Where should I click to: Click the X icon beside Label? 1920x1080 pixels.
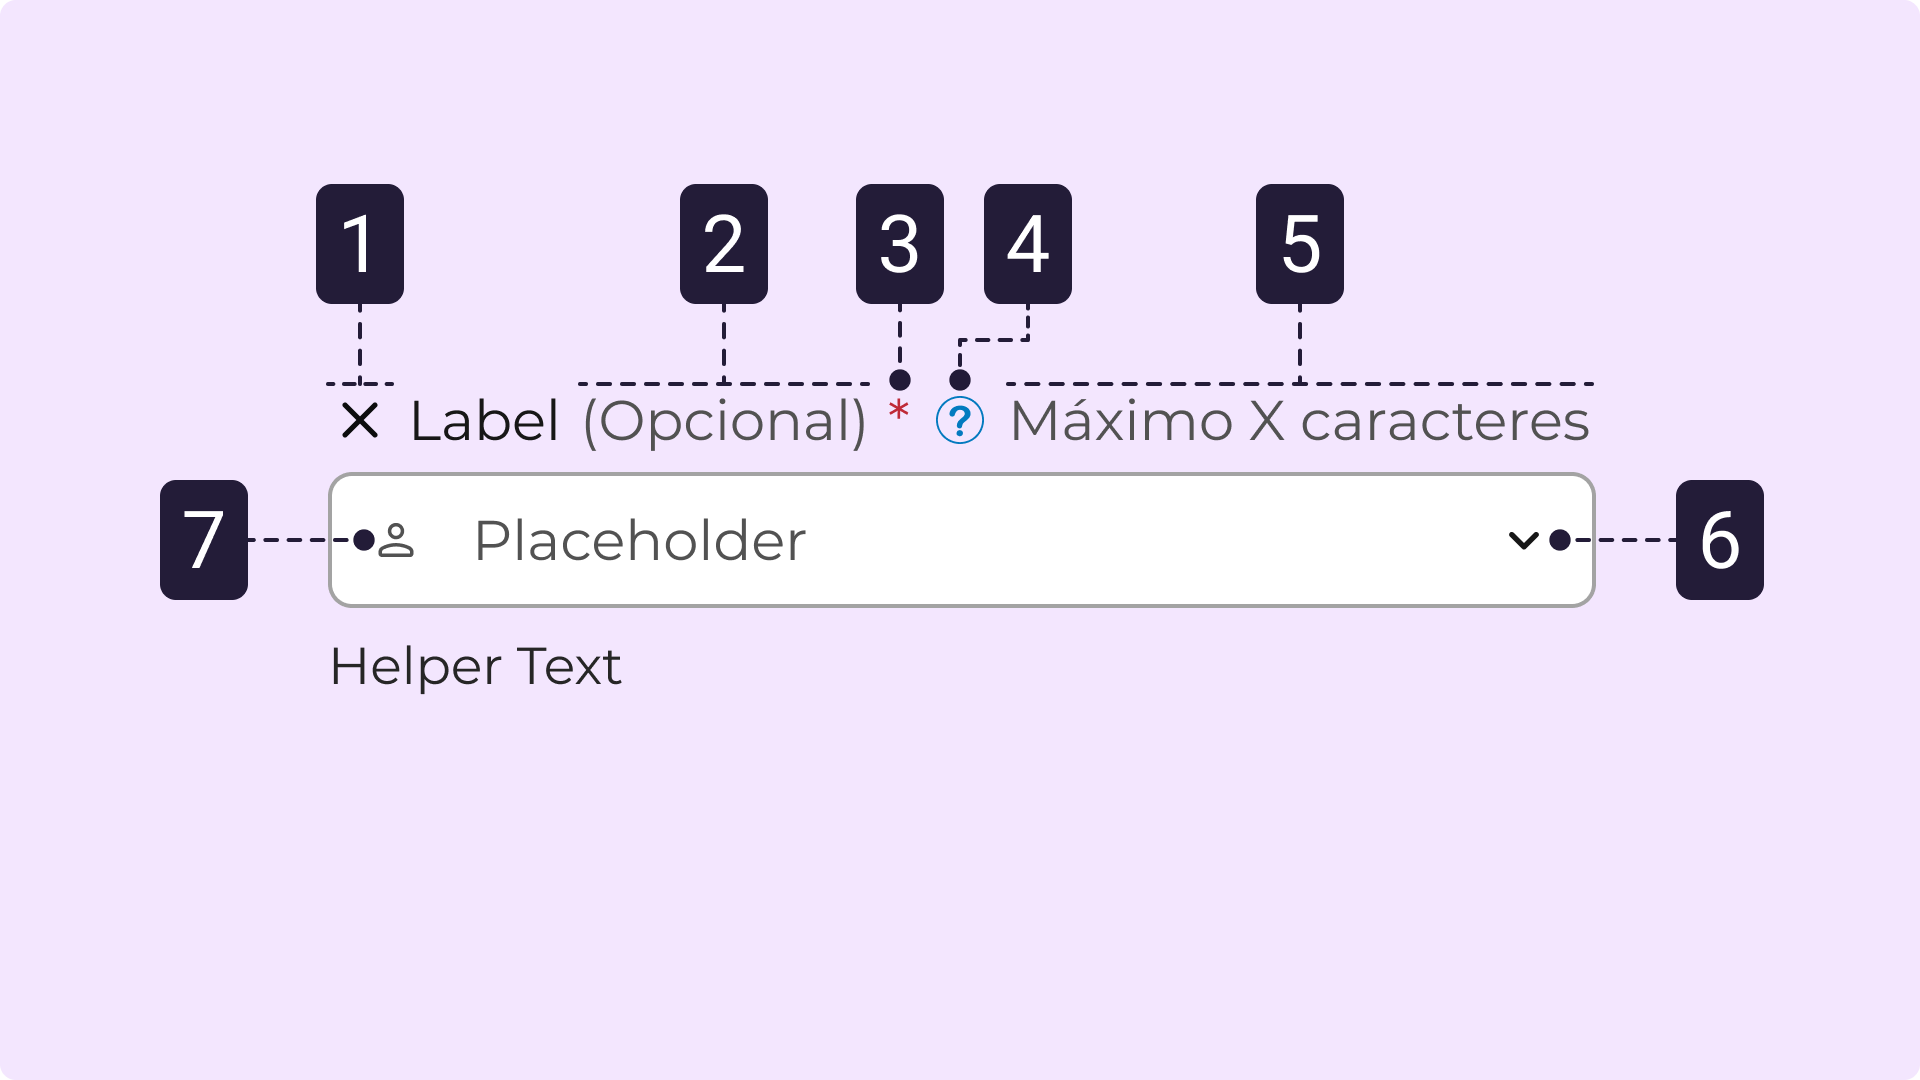(x=360, y=421)
